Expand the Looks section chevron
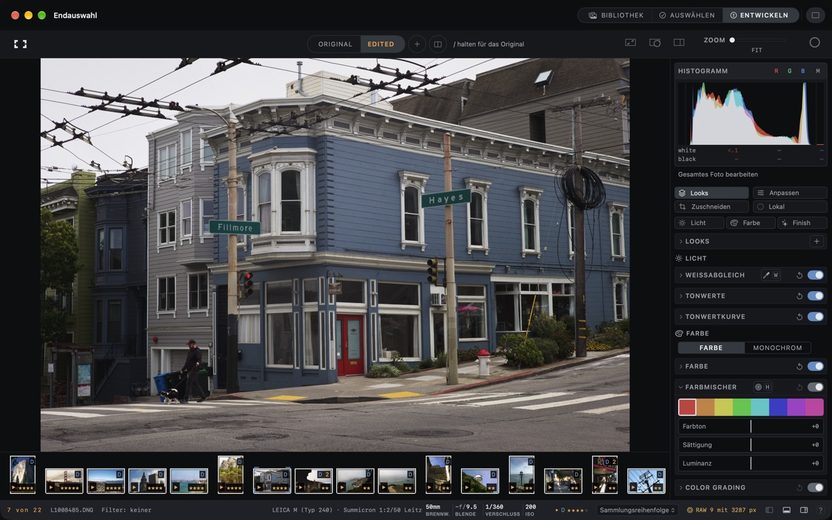The image size is (832, 520). click(x=681, y=241)
